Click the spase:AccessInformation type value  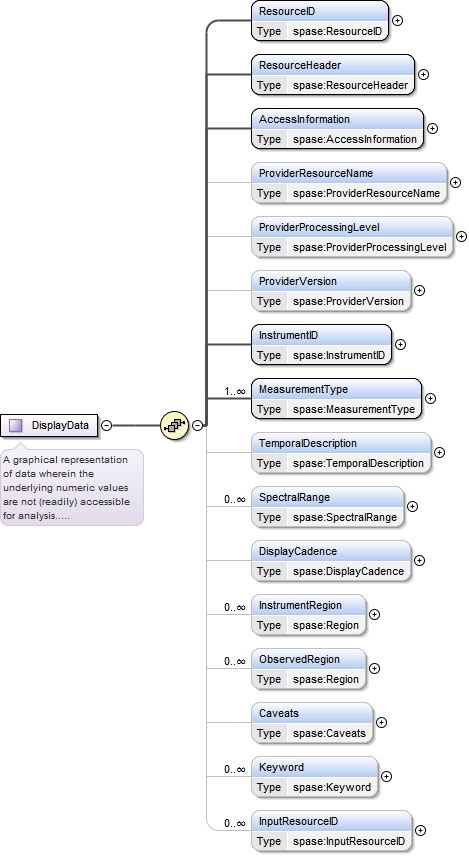(355, 140)
